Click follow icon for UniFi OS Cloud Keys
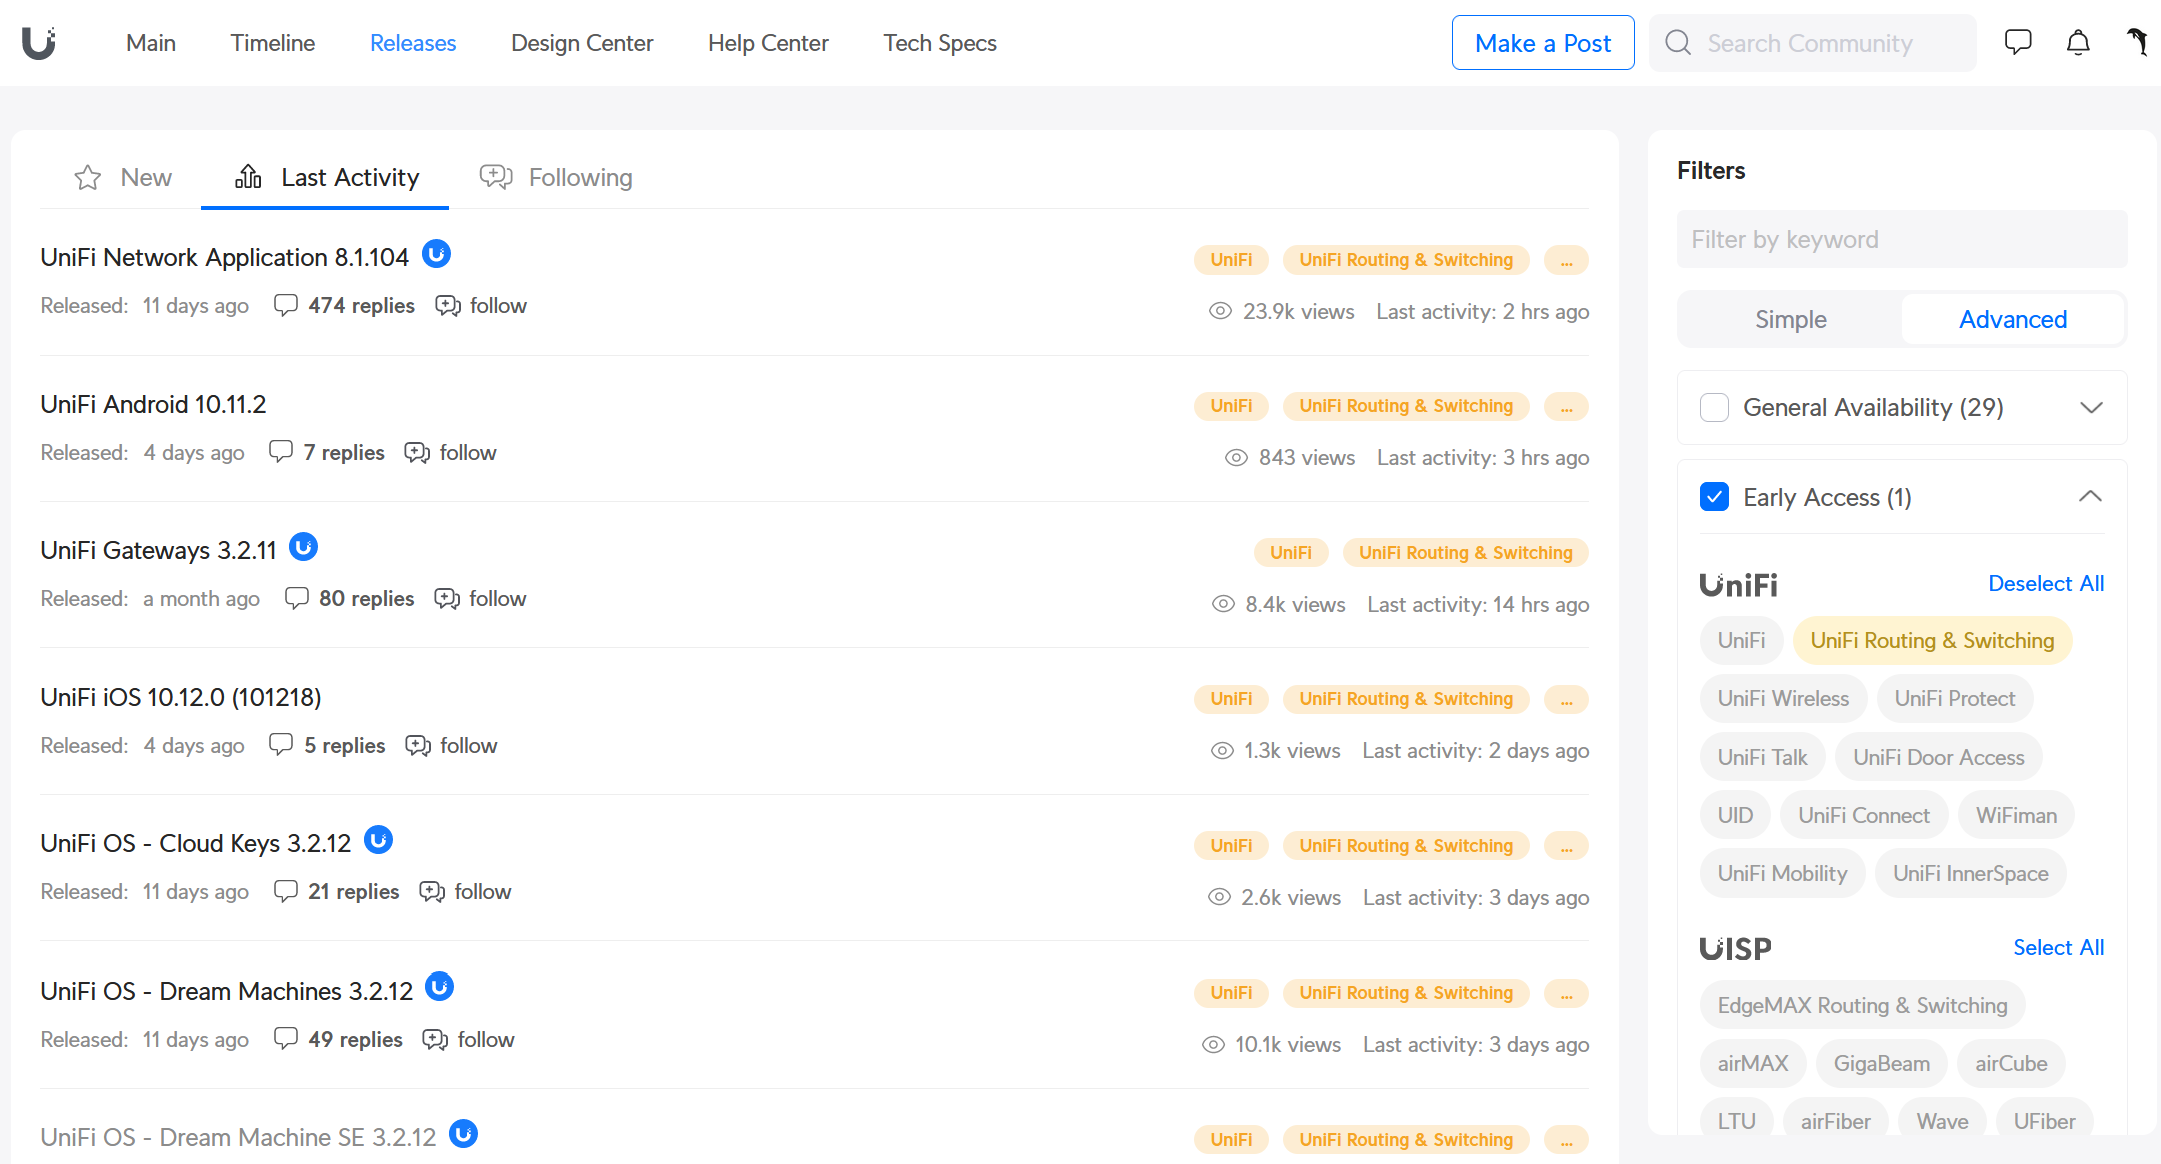 pos(432,891)
